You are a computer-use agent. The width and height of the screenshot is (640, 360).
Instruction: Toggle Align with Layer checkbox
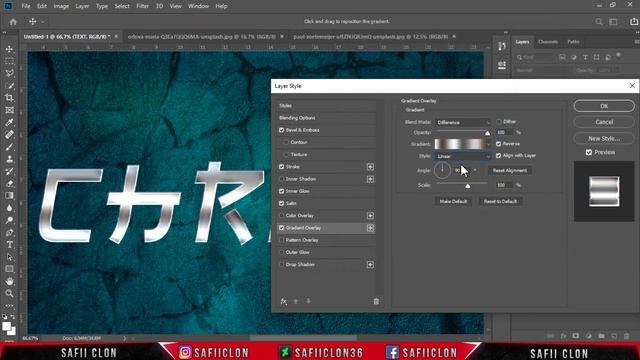click(x=498, y=156)
